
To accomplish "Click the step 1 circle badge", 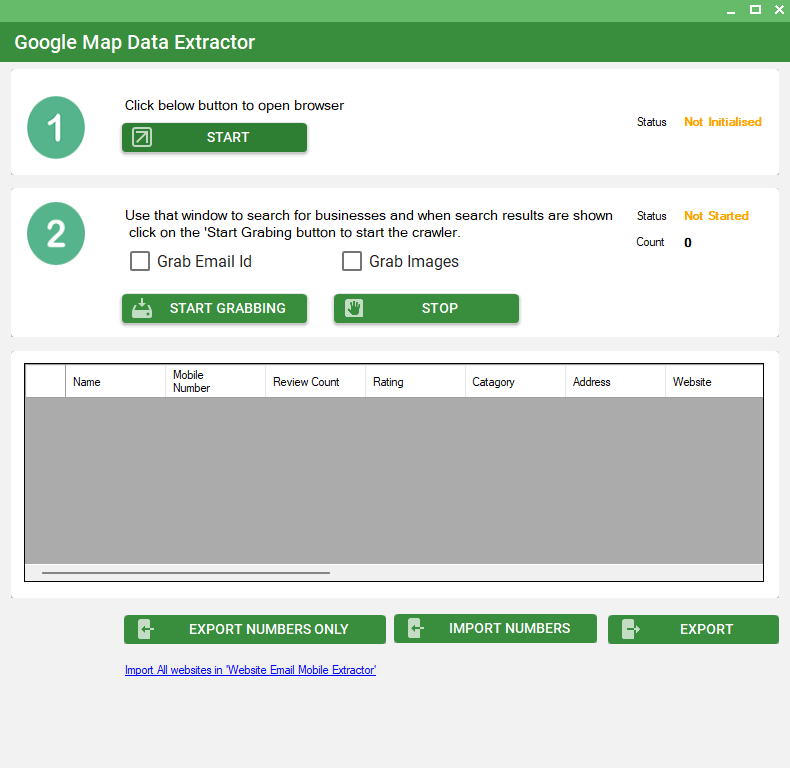I will (x=56, y=128).
